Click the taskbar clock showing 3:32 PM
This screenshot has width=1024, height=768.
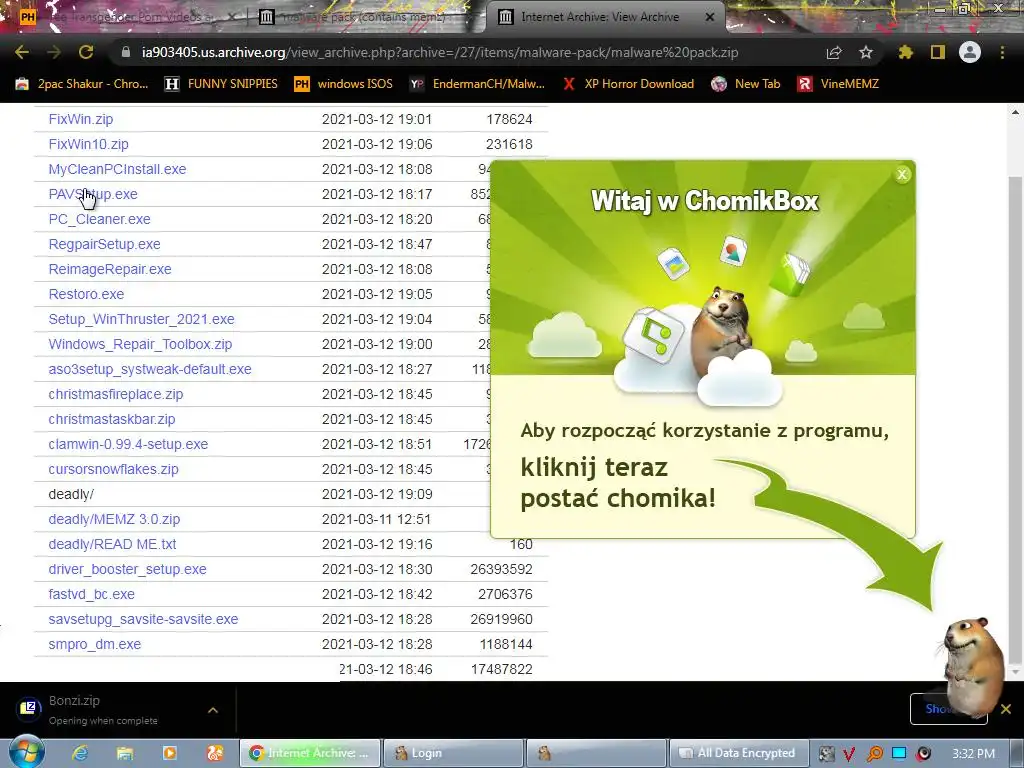tap(973, 754)
